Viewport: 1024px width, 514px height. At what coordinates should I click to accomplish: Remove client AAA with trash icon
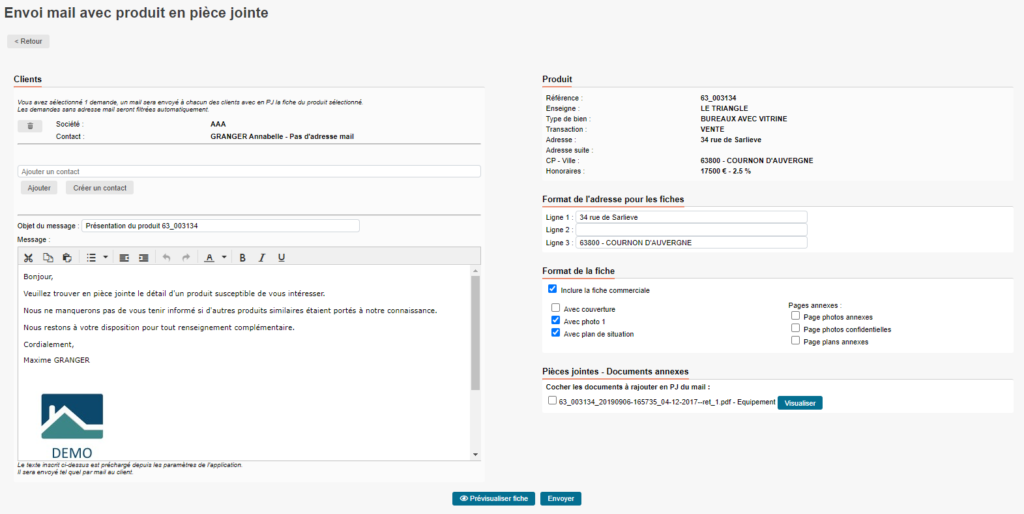pos(30,126)
